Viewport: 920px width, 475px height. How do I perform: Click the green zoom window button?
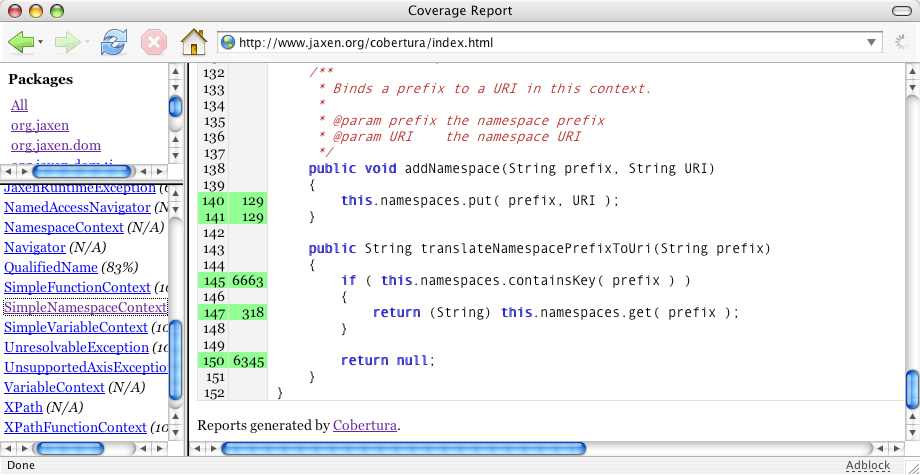click(x=56, y=11)
